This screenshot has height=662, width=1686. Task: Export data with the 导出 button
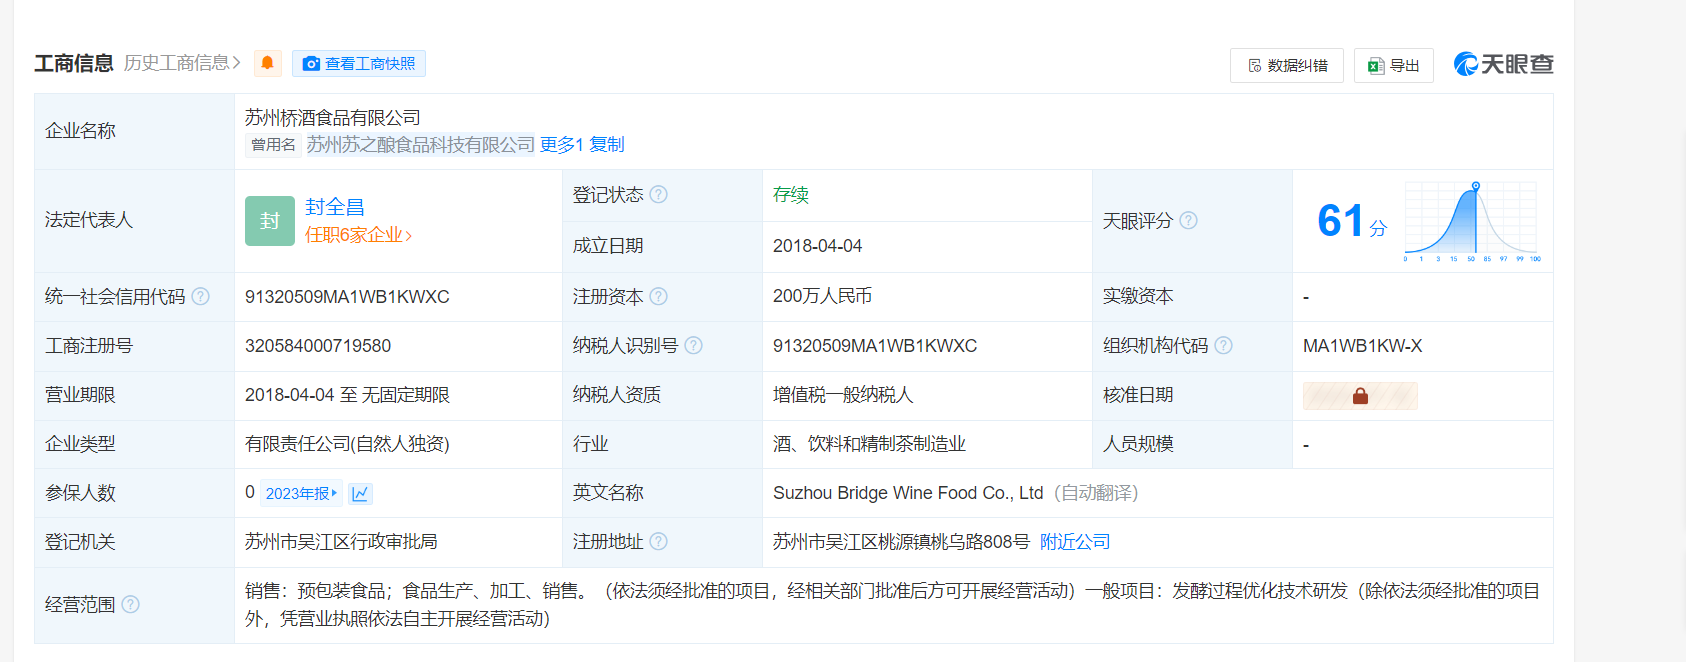point(1394,65)
